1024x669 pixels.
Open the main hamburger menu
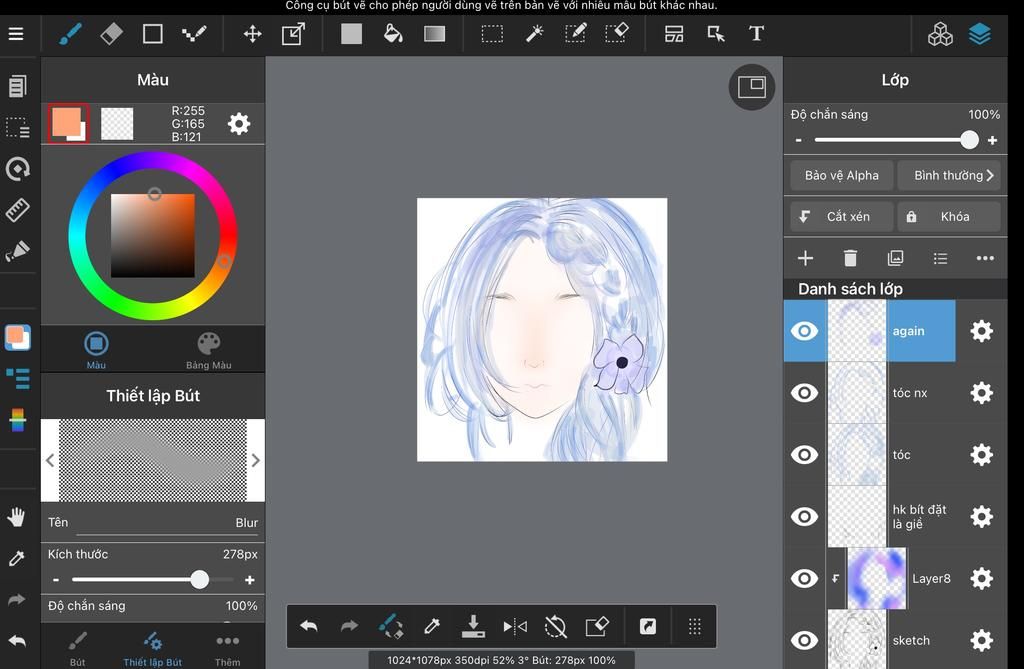(x=16, y=33)
